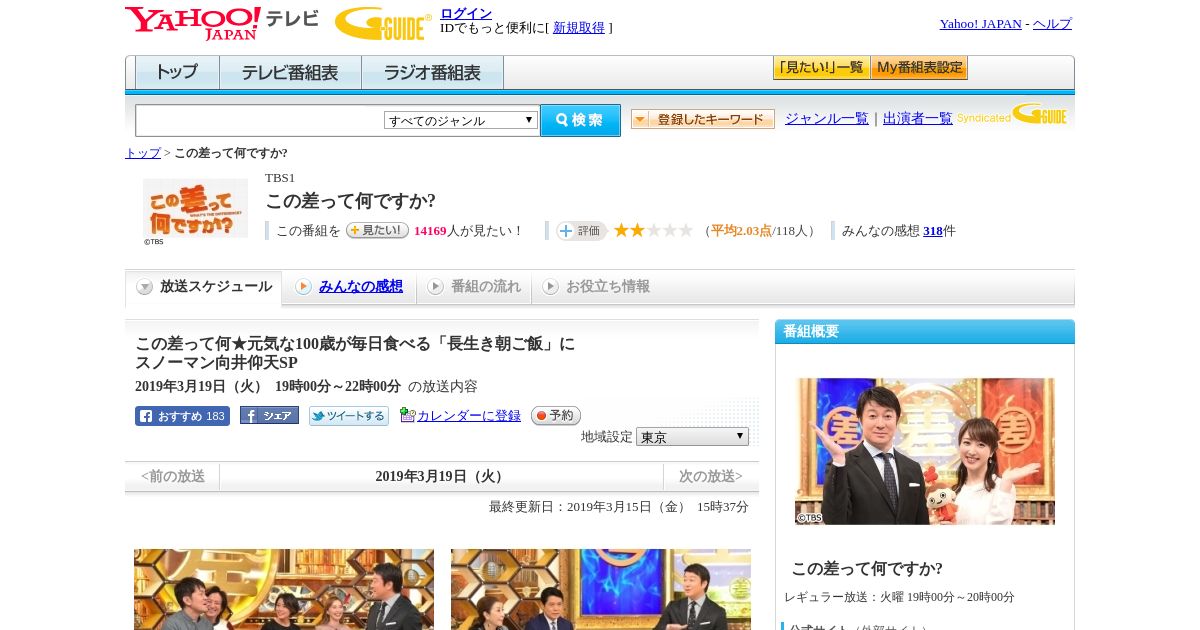Click the 平均2.03点/118人 rating text
The height and width of the screenshot is (630, 1200).
pyautogui.click(x=760, y=231)
